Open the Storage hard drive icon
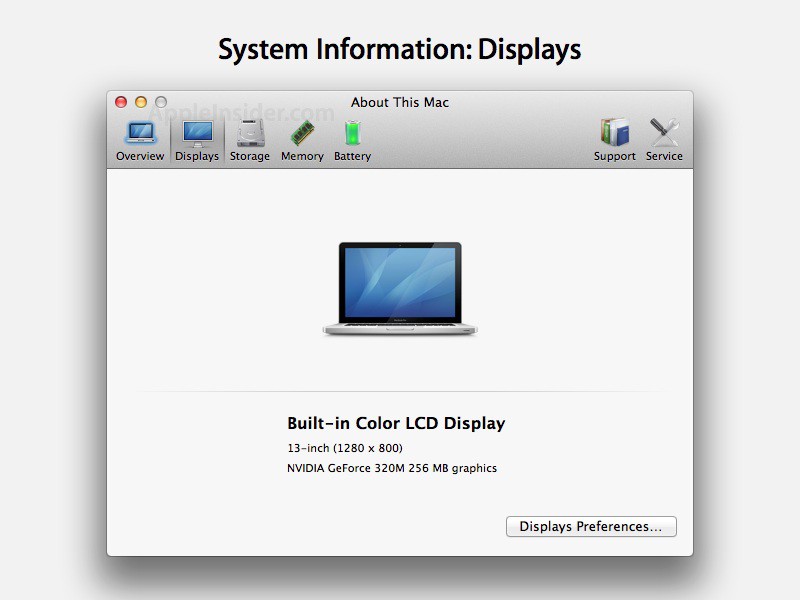Viewport: 800px width, 600px height. (250, 133)
